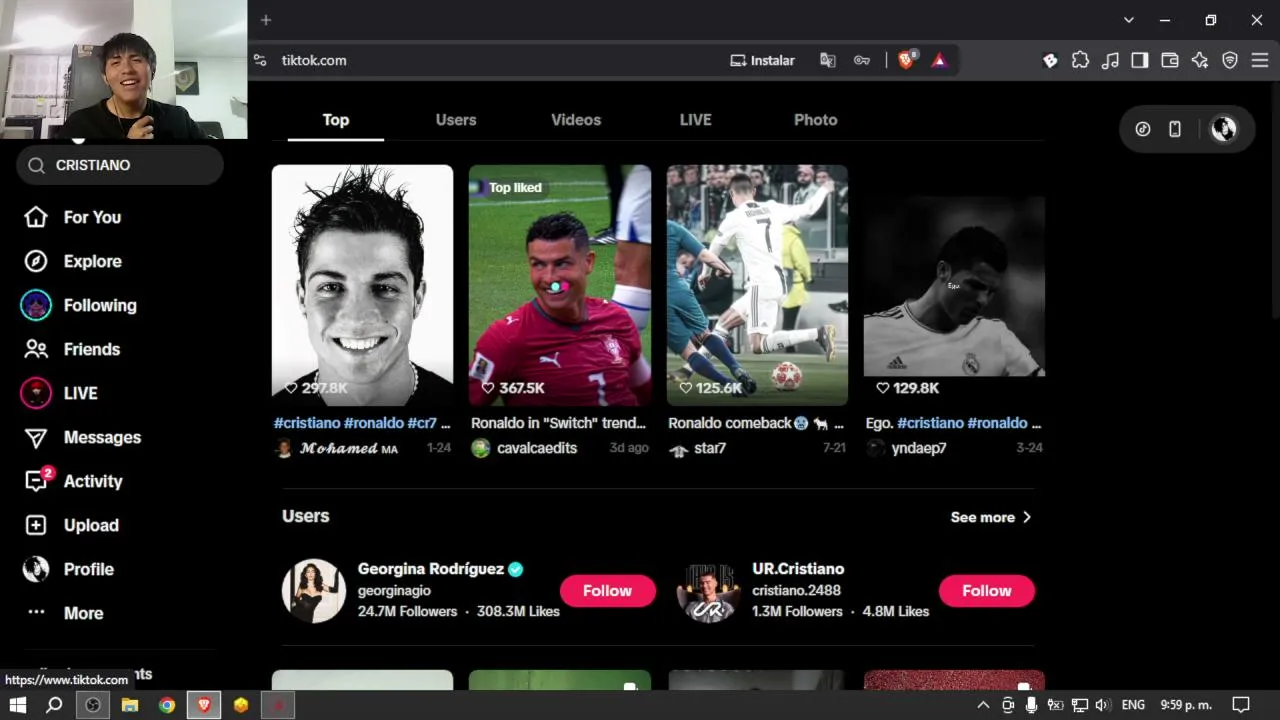The image size is (1280, 720).
Task: Click the get app phone icon
Action: tap(1175, 129)
